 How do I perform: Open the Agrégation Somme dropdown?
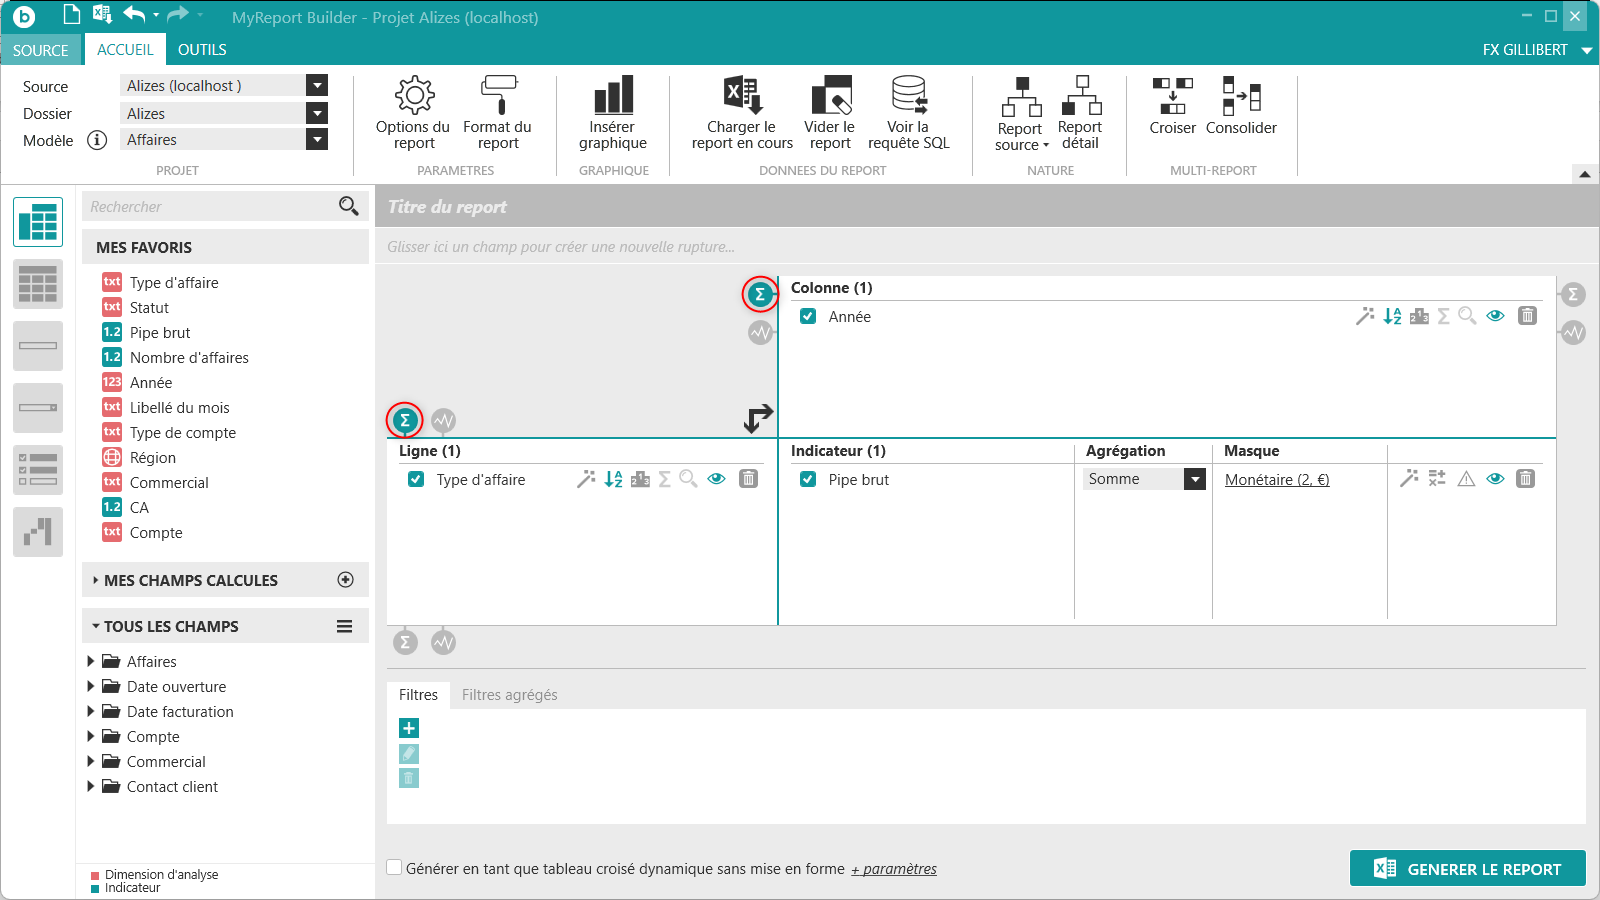pyautogui.click(x=1195, y=479)
